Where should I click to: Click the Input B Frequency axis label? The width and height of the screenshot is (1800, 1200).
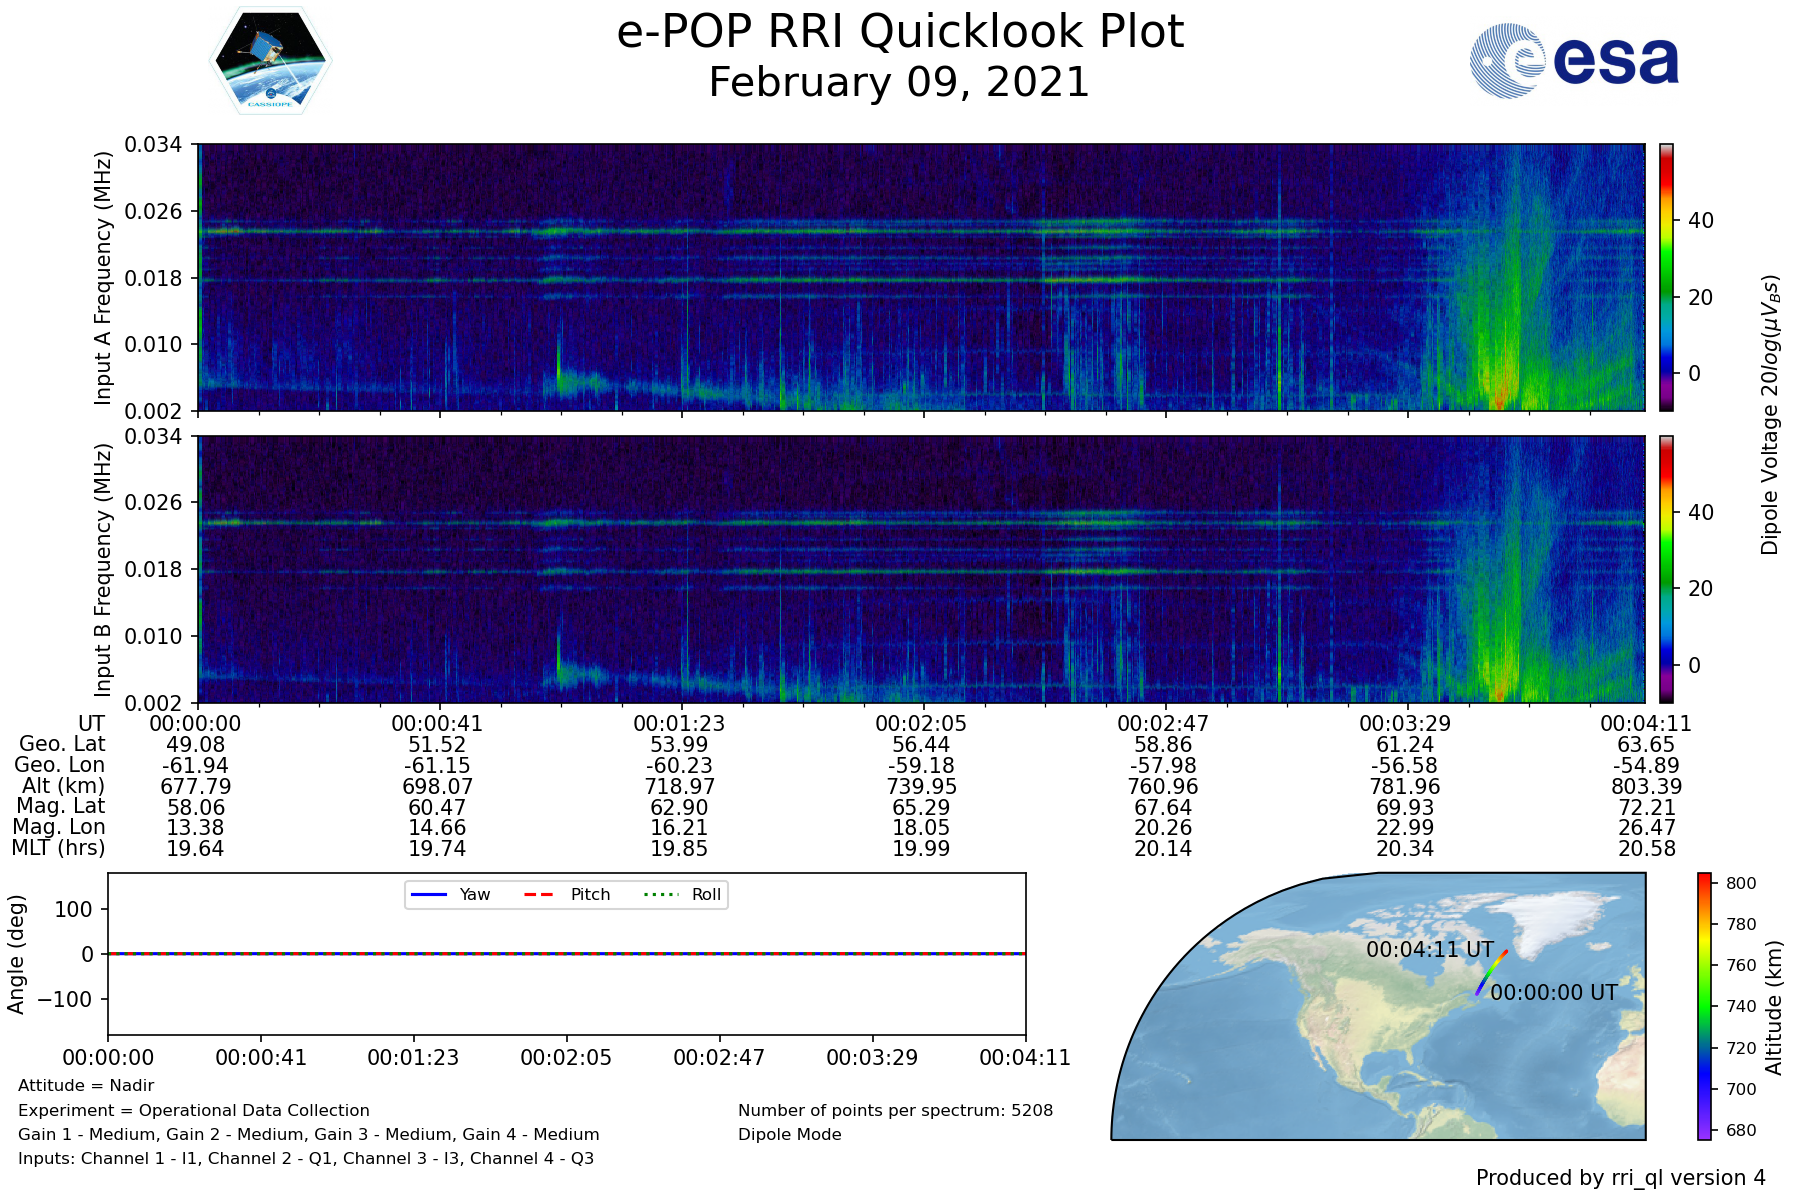click(103, 570)
